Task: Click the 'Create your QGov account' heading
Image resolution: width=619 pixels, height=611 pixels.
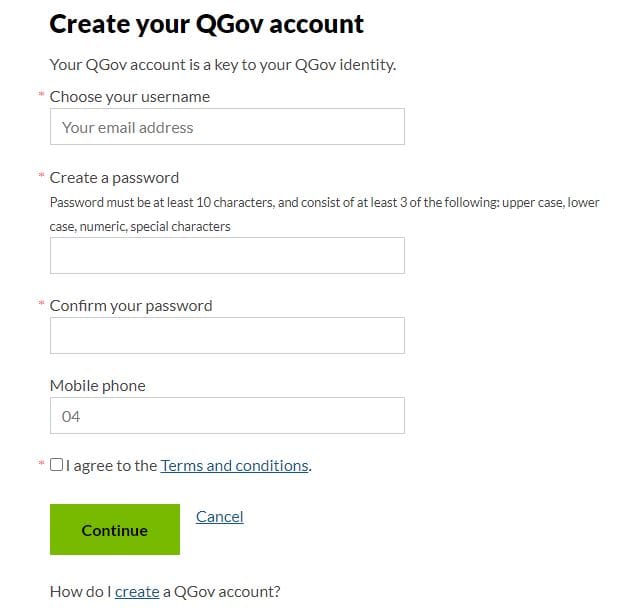Action: (206, 24)
